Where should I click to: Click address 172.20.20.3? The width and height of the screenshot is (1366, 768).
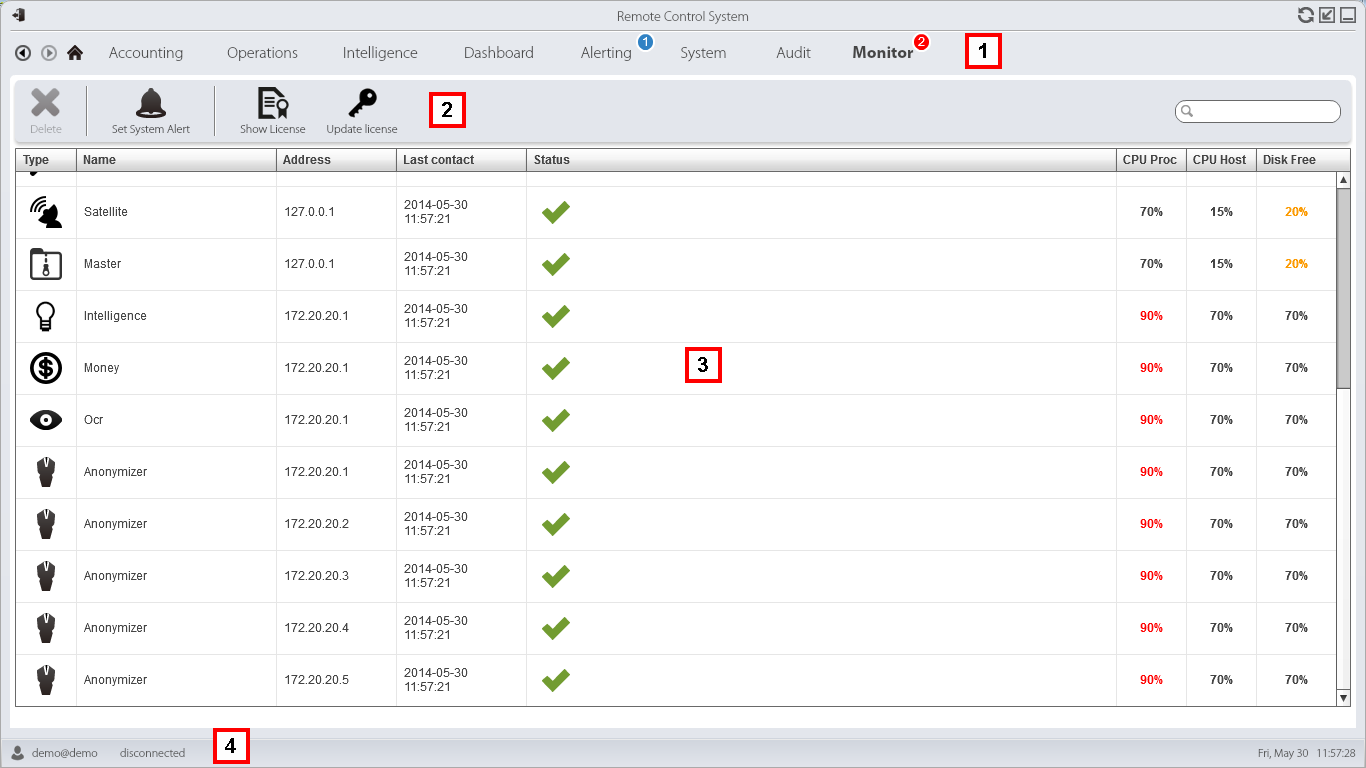click(316, 576)
